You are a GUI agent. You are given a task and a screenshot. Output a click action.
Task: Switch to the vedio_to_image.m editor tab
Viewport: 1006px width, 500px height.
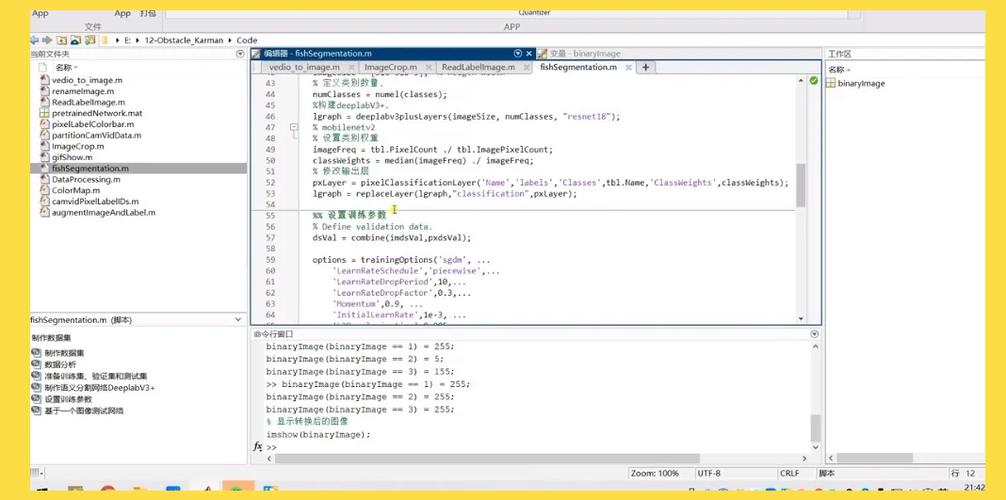(304, 67)
